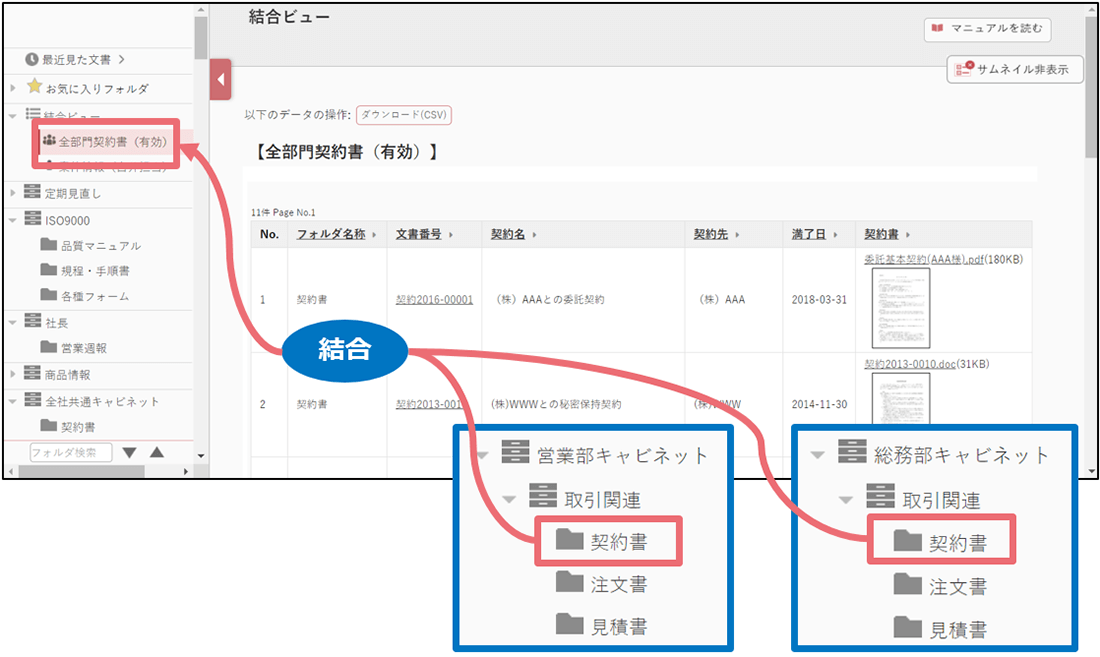Click the 全社共通キャビネット cabinet icon
Viewport: 1100px width, 657px height.
[x=32, y=400]
